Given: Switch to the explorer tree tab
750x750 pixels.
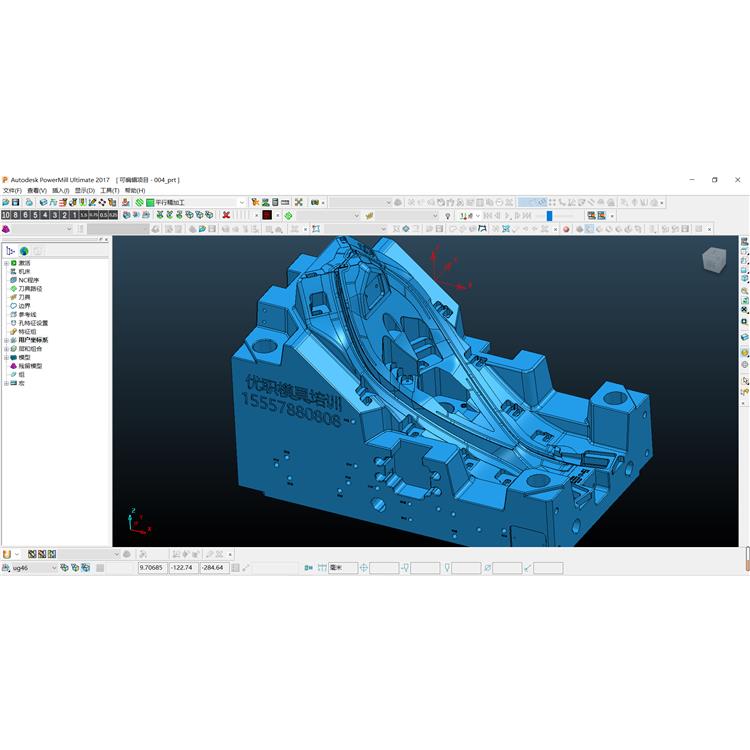Looking at the screenshot, I should tap(10, 251).
